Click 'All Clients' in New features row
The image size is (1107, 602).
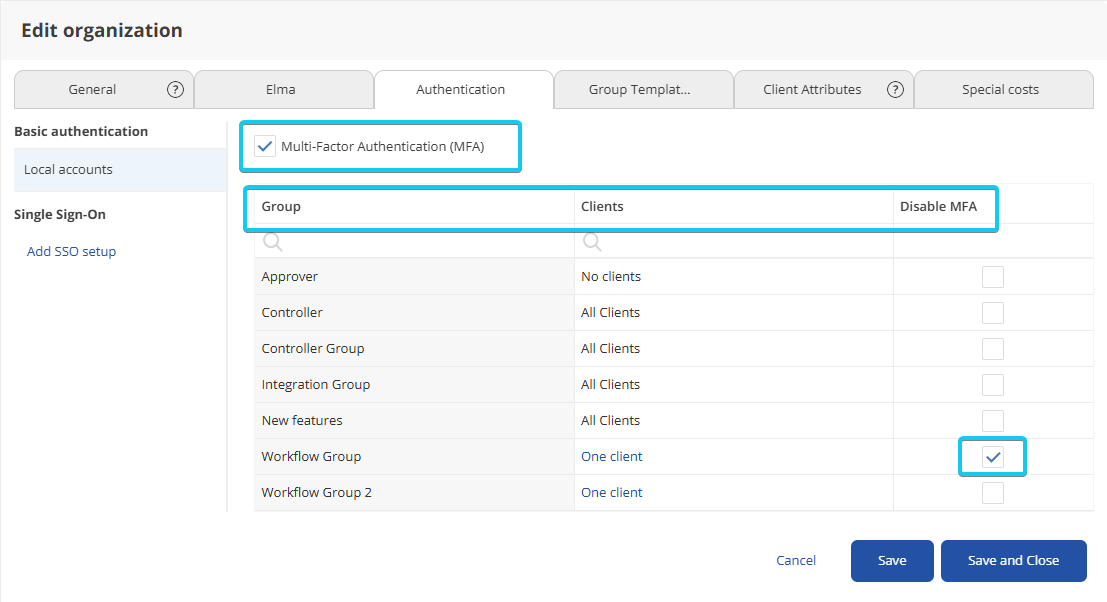coord(611,421)
